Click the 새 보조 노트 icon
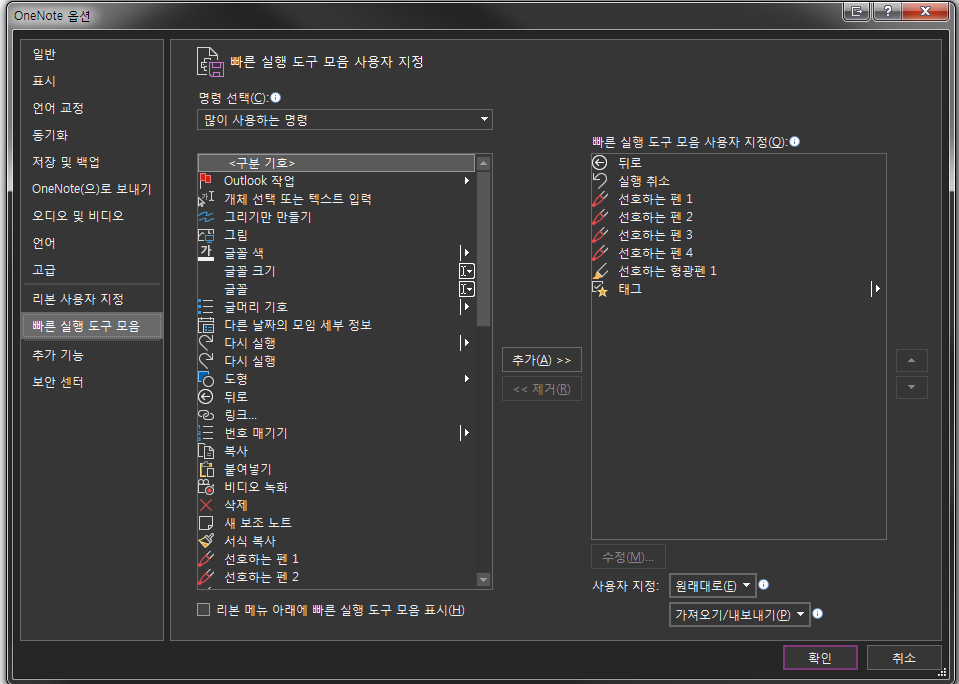Viewport: 959px width, 684px height. click(206, 523)
